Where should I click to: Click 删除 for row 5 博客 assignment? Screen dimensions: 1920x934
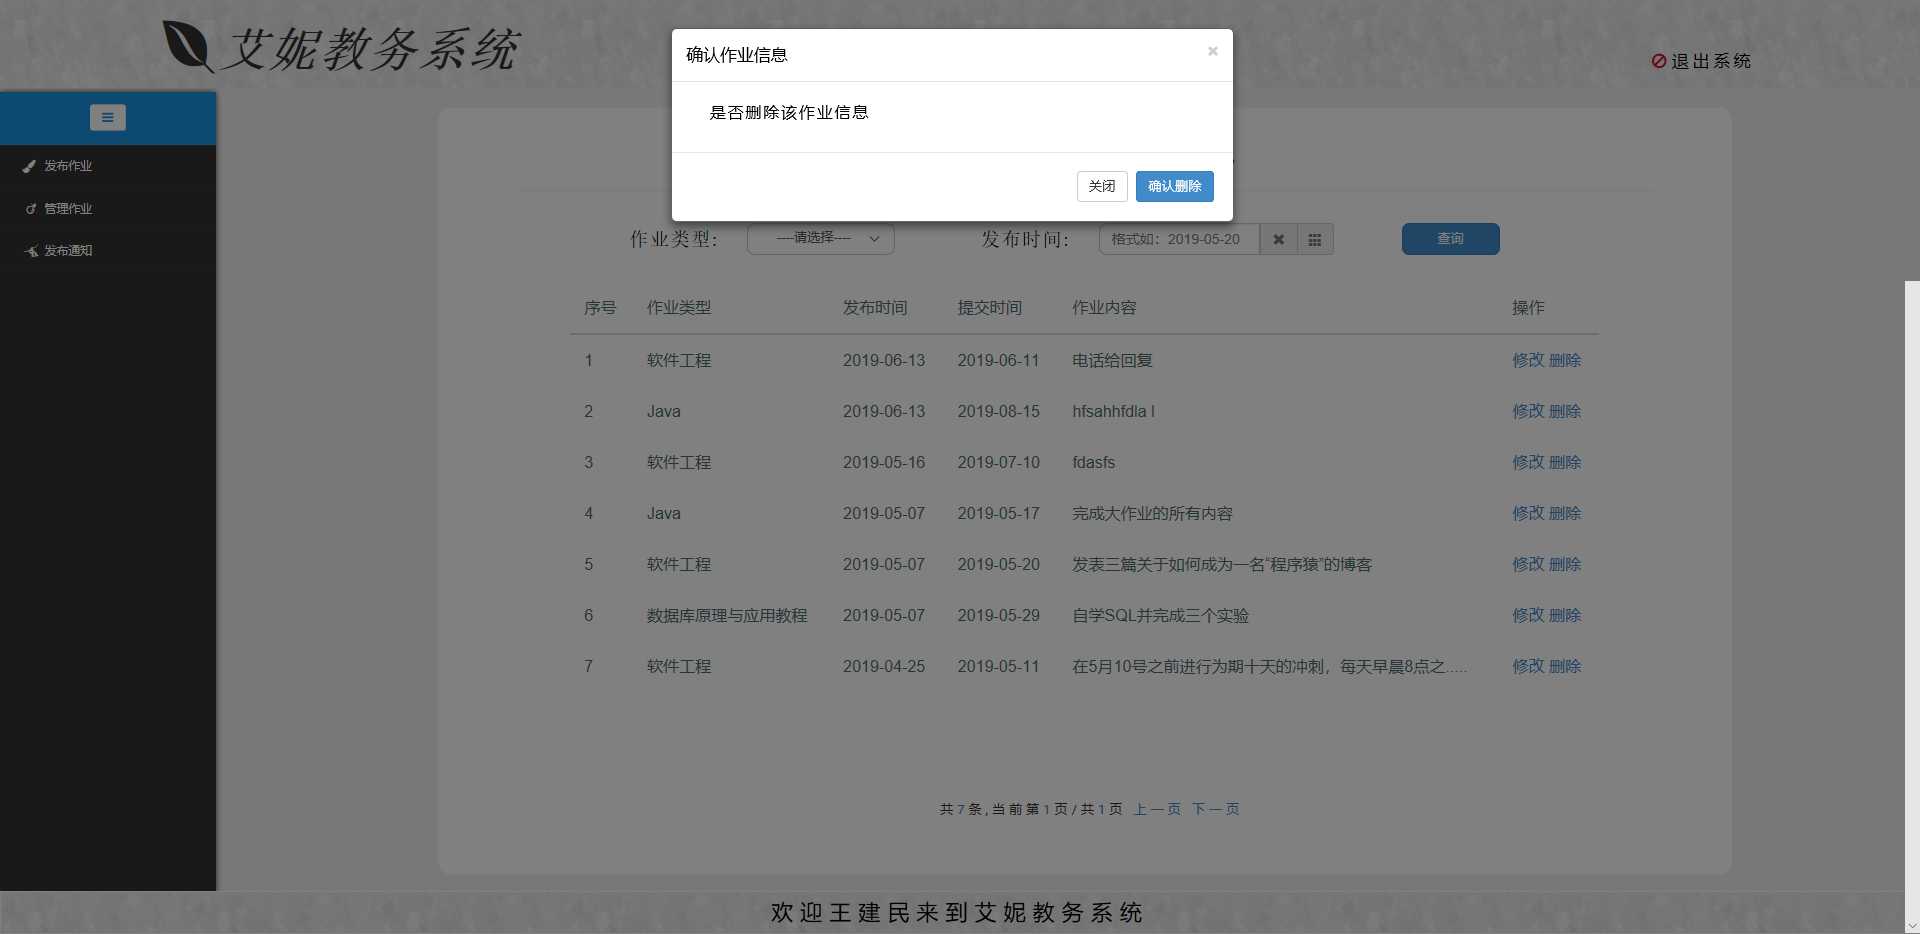pos(1565,564)
